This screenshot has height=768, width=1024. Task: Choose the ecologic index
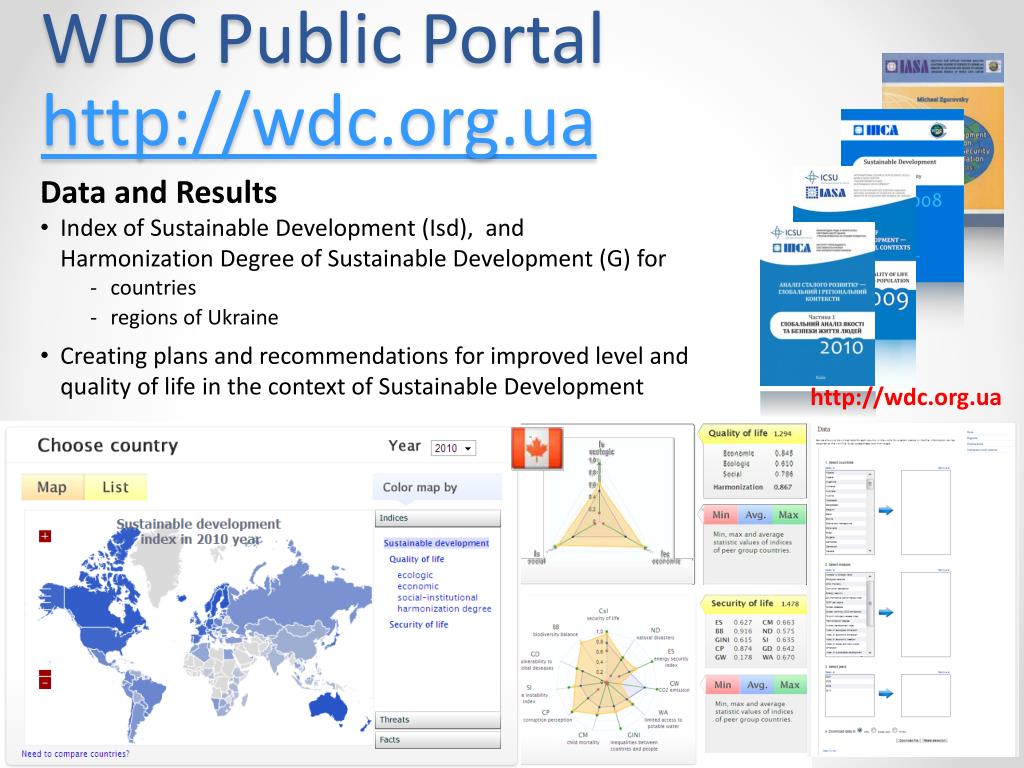pos(415,575)
